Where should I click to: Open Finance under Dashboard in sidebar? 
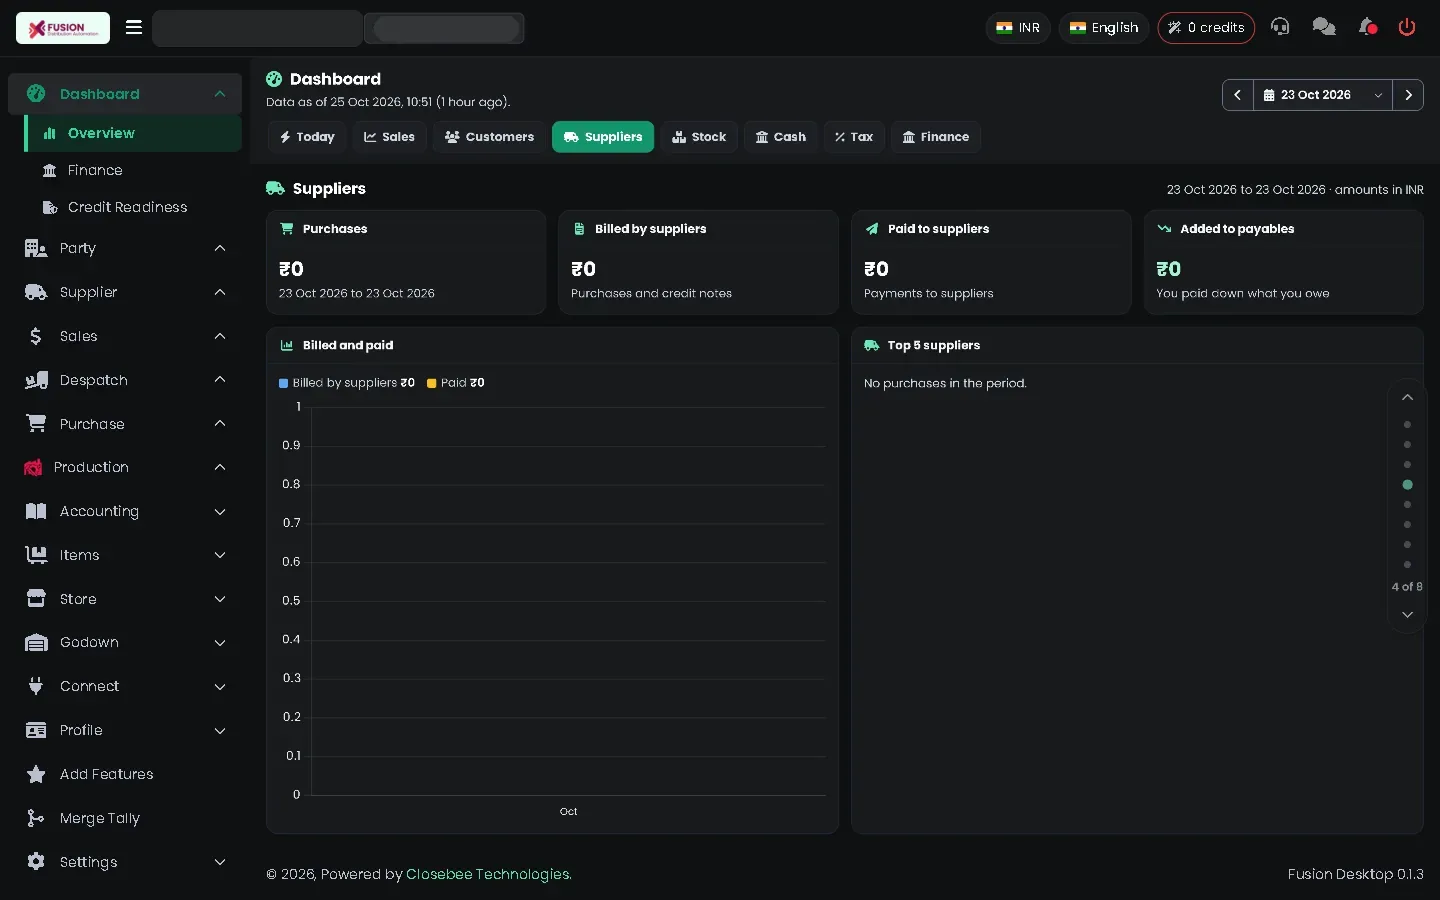point(133,170)
